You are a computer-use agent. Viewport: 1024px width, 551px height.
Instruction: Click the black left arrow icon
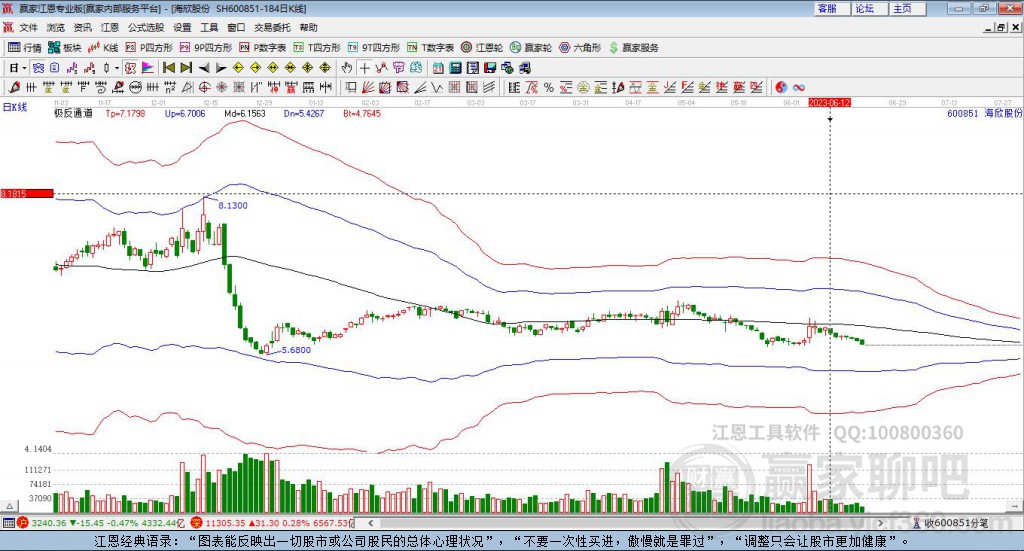204,68
